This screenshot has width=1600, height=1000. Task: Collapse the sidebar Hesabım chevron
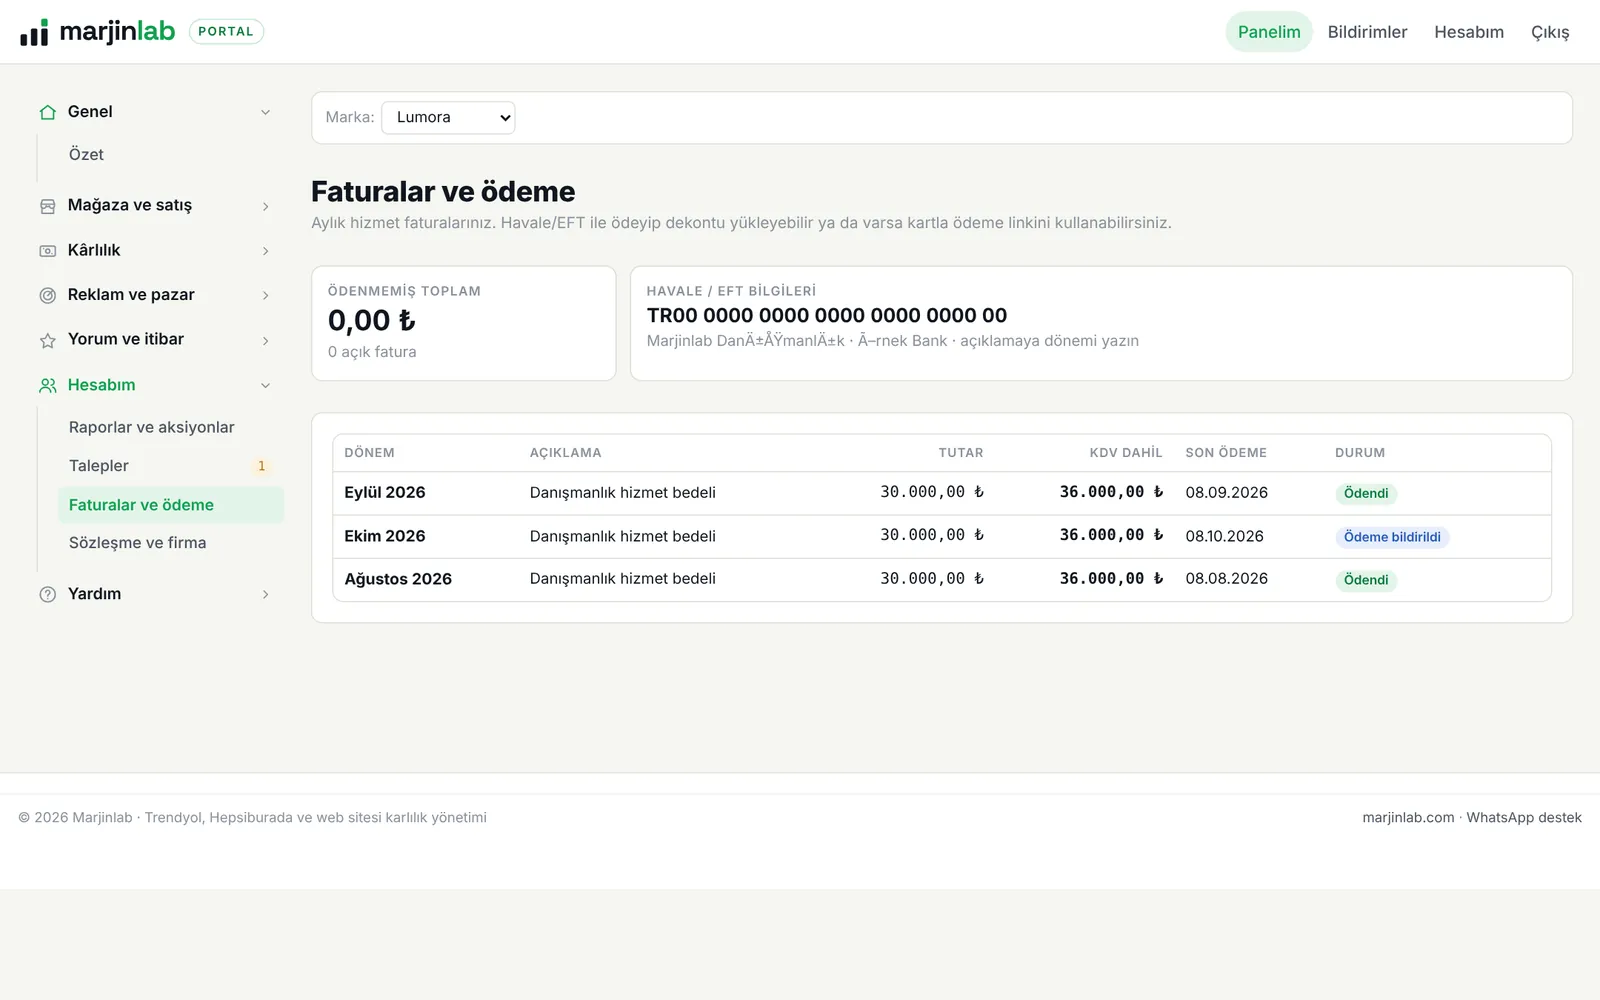coord(265,385)
